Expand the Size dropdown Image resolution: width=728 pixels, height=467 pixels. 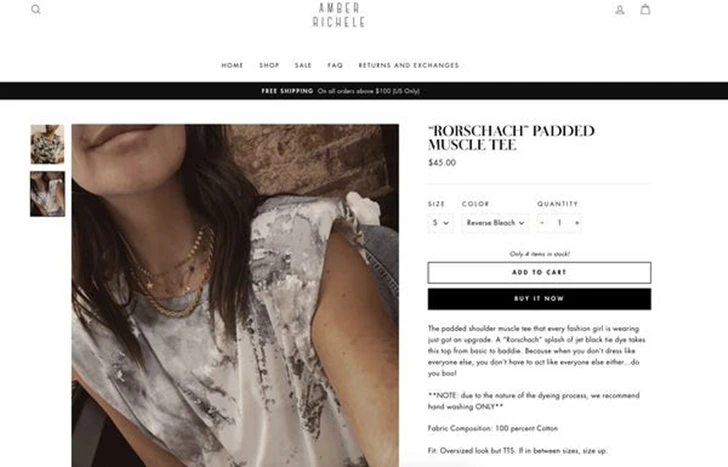[441, 223]
